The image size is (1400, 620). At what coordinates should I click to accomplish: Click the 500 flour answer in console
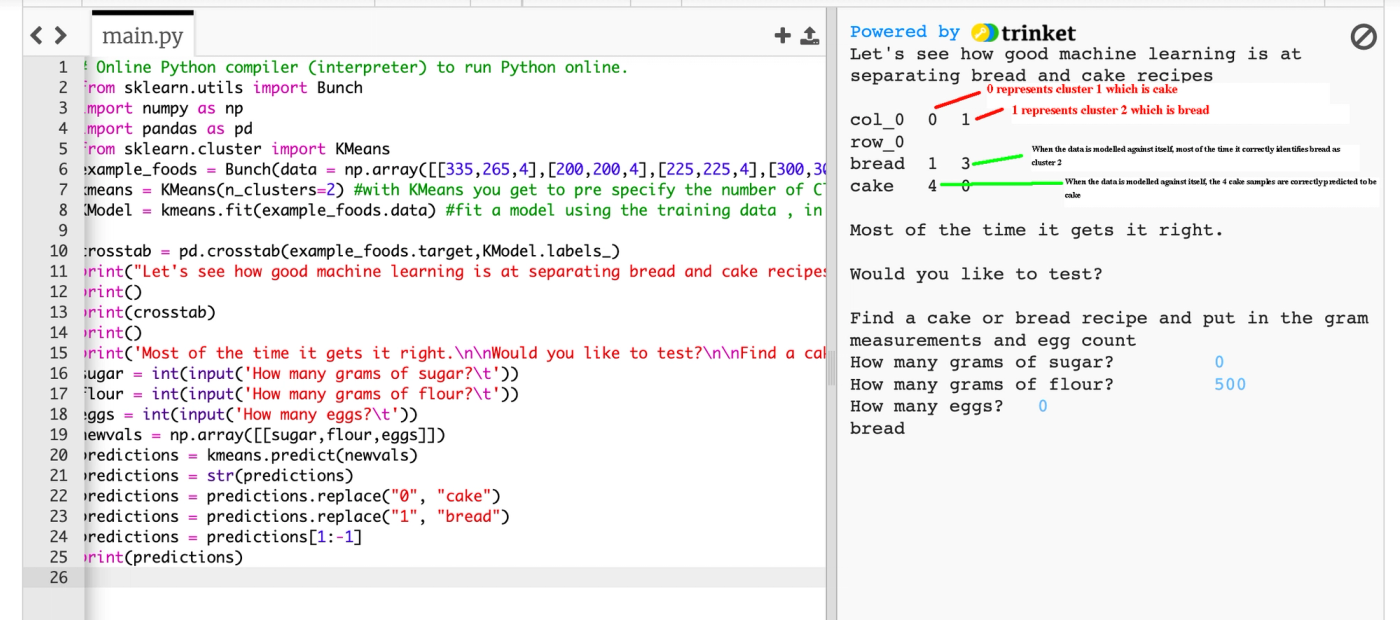(1230, 384)
